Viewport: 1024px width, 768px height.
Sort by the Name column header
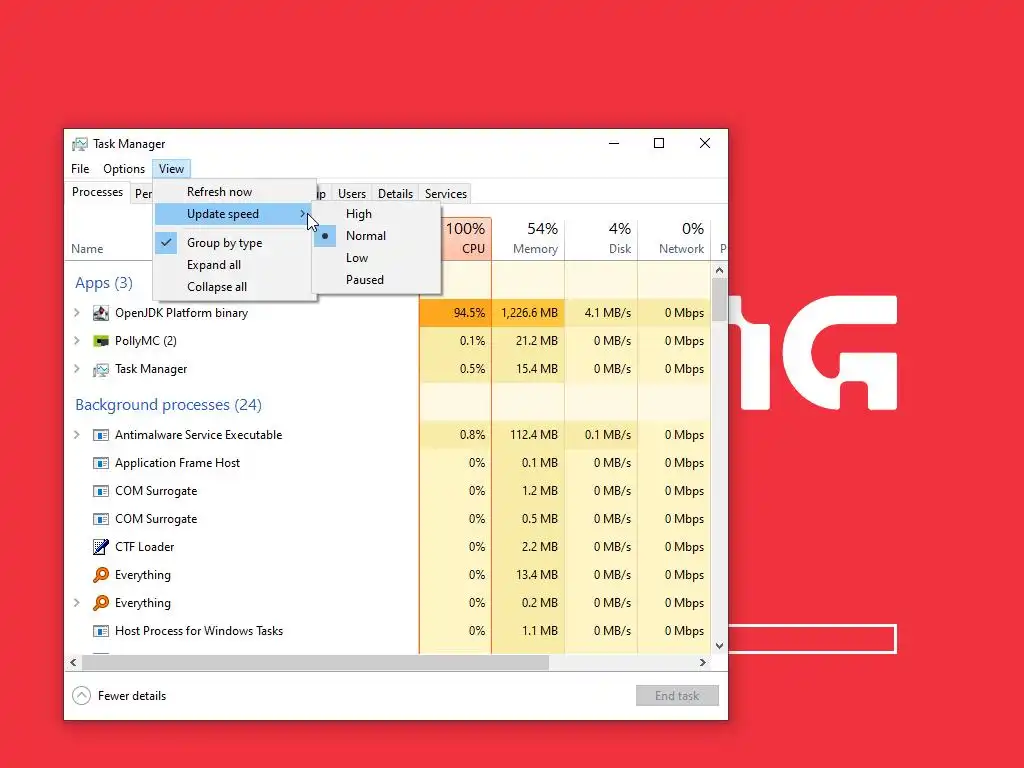pos(88,249)
